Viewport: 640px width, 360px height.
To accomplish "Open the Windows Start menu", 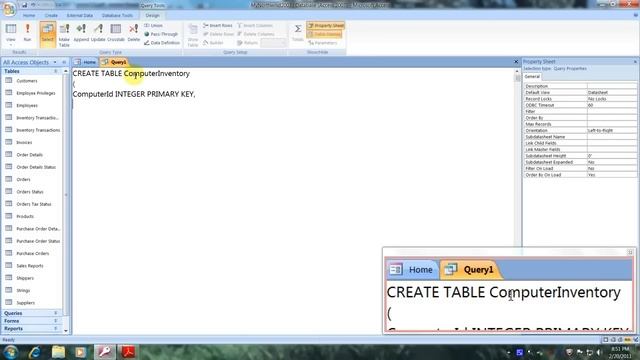I will tap(11, 352).
